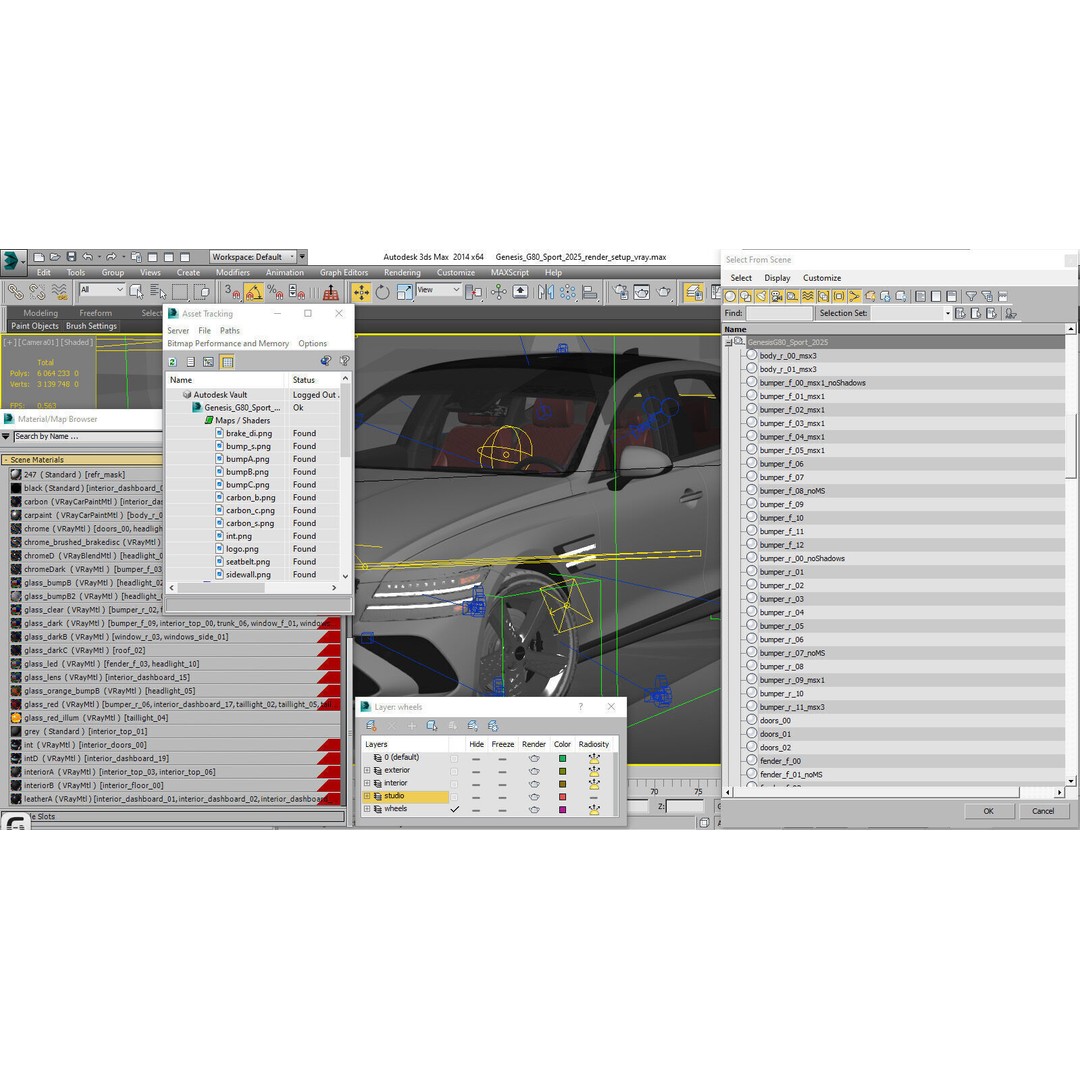Click the Save File icon in quick access toolbar

point(70,257)
